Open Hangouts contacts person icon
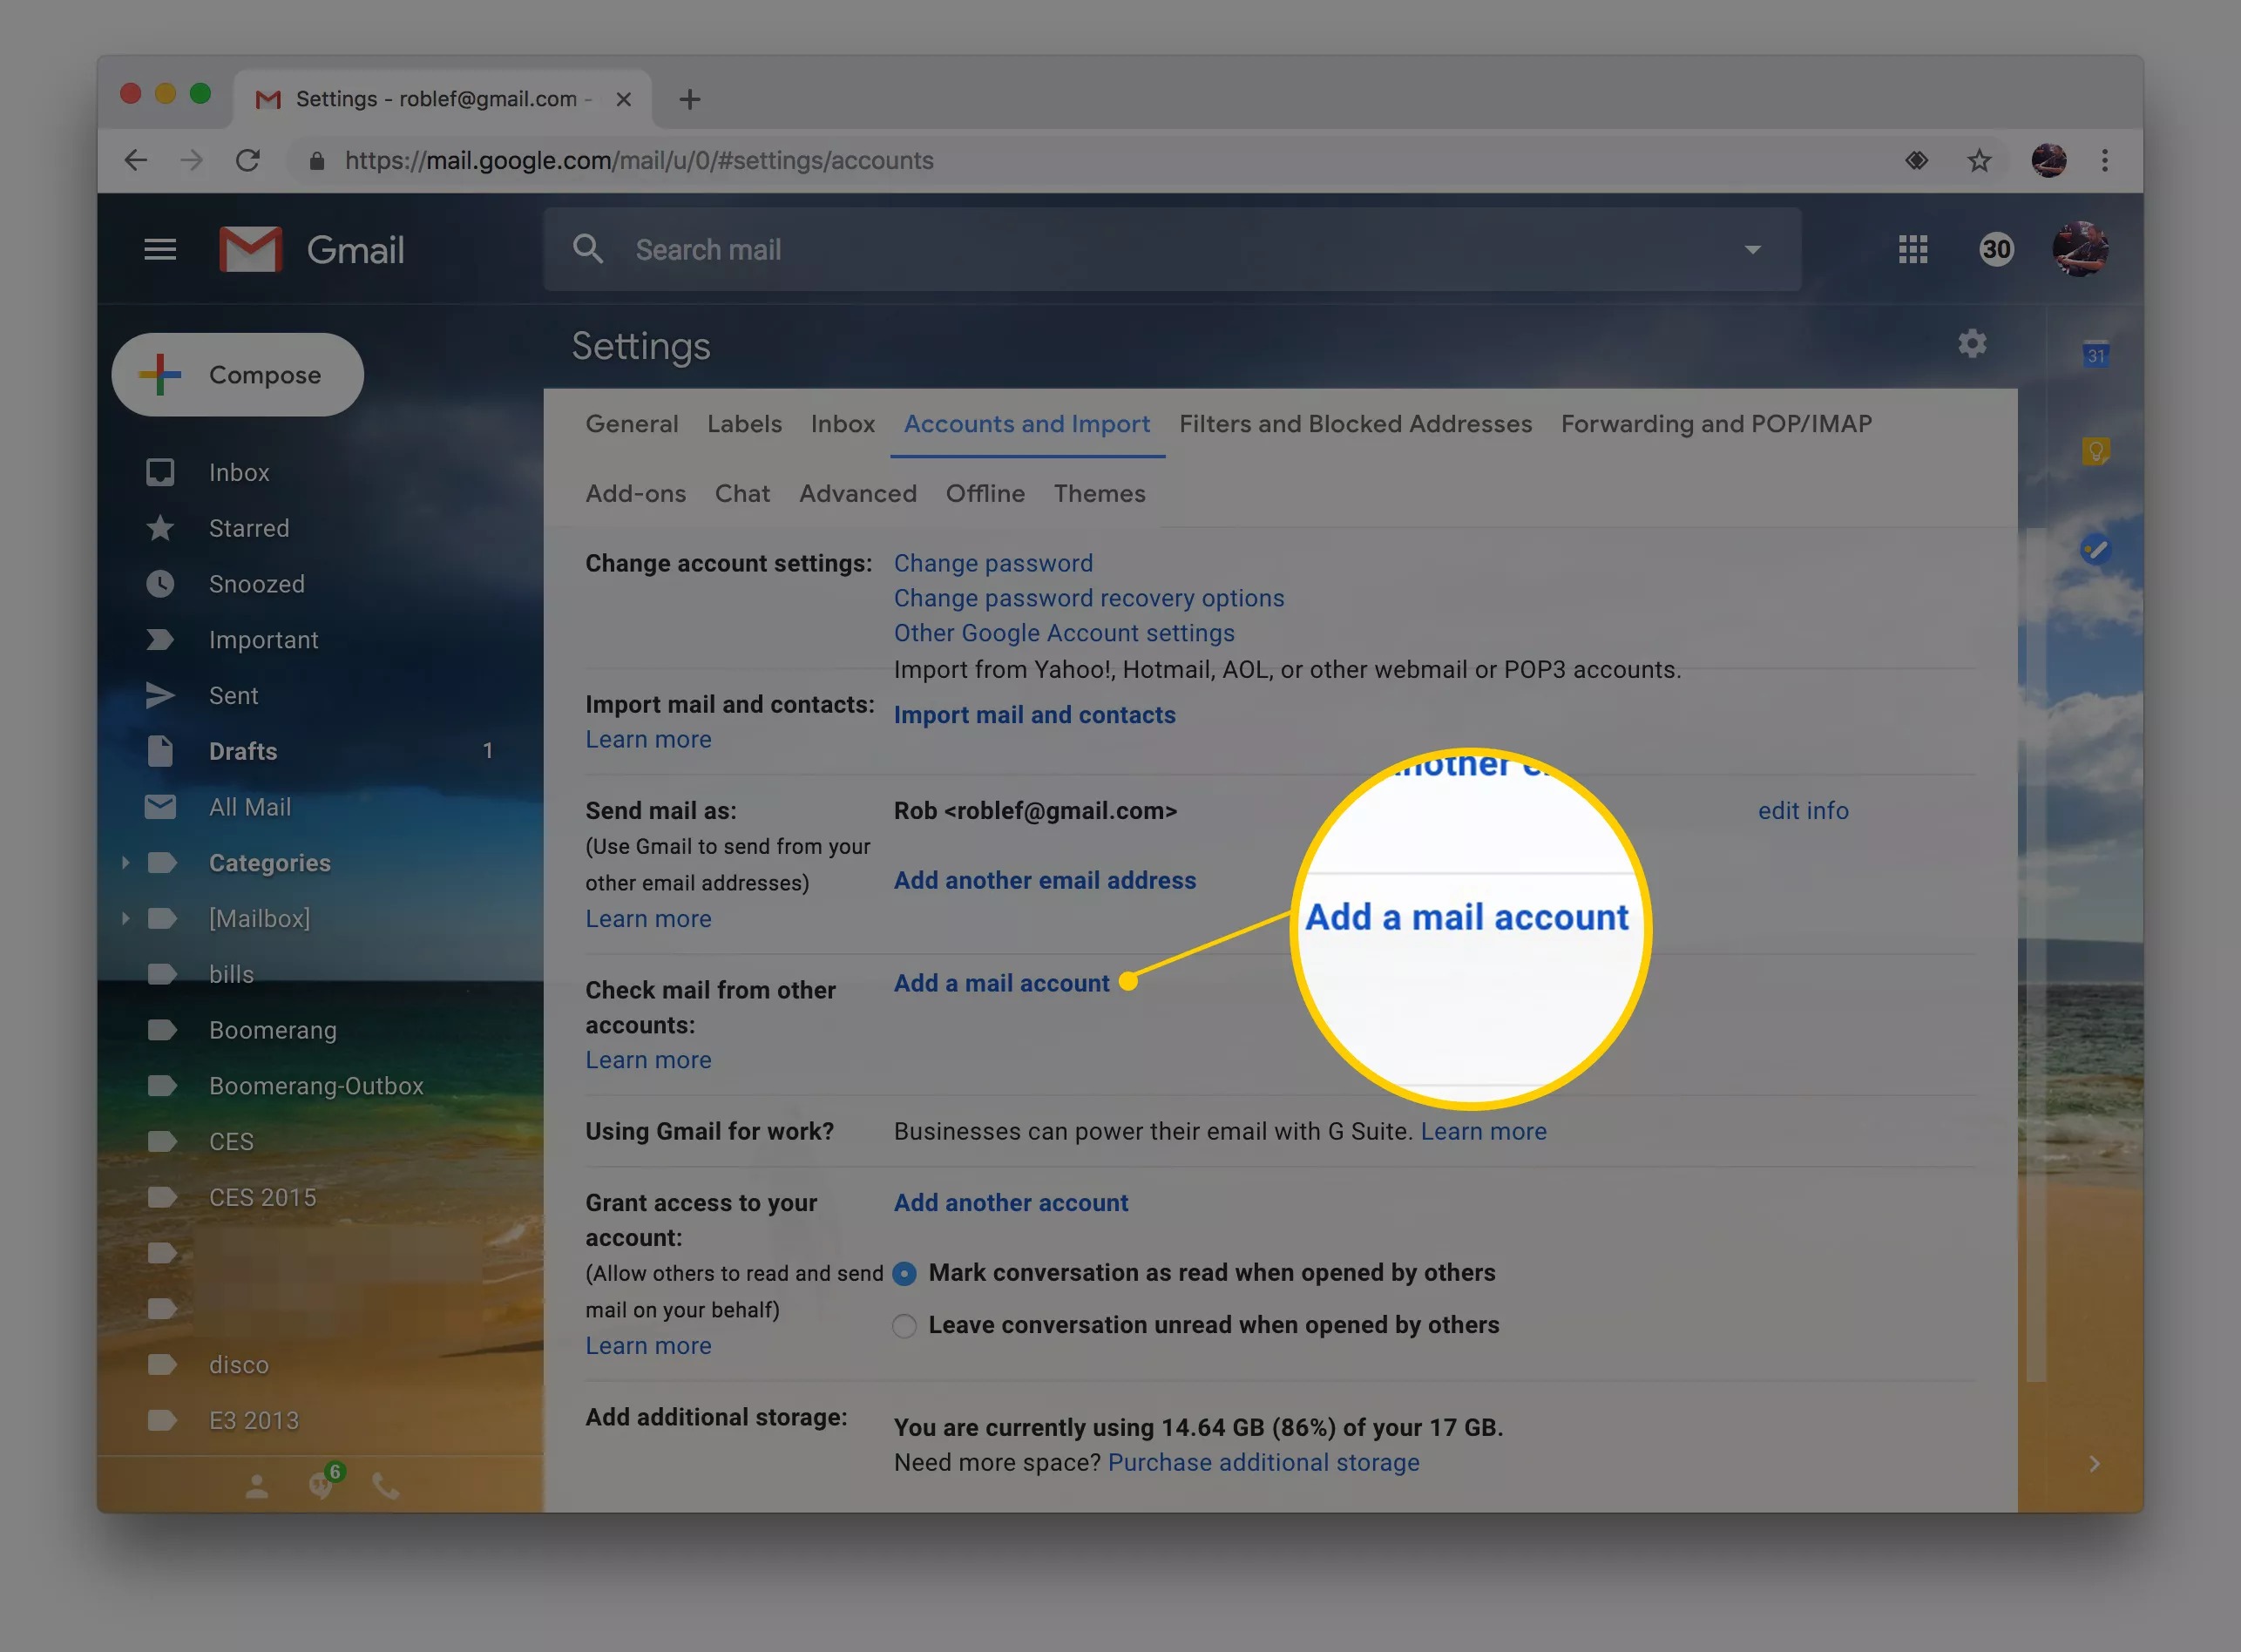 point(256,1487)
